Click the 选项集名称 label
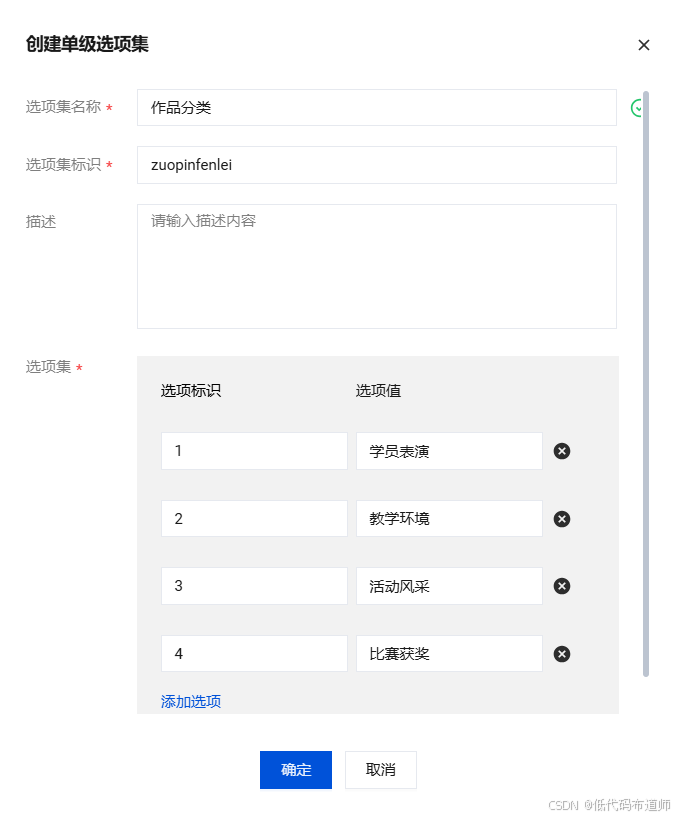The height and width of the screenshot is (819, 678). coord(63,107)
